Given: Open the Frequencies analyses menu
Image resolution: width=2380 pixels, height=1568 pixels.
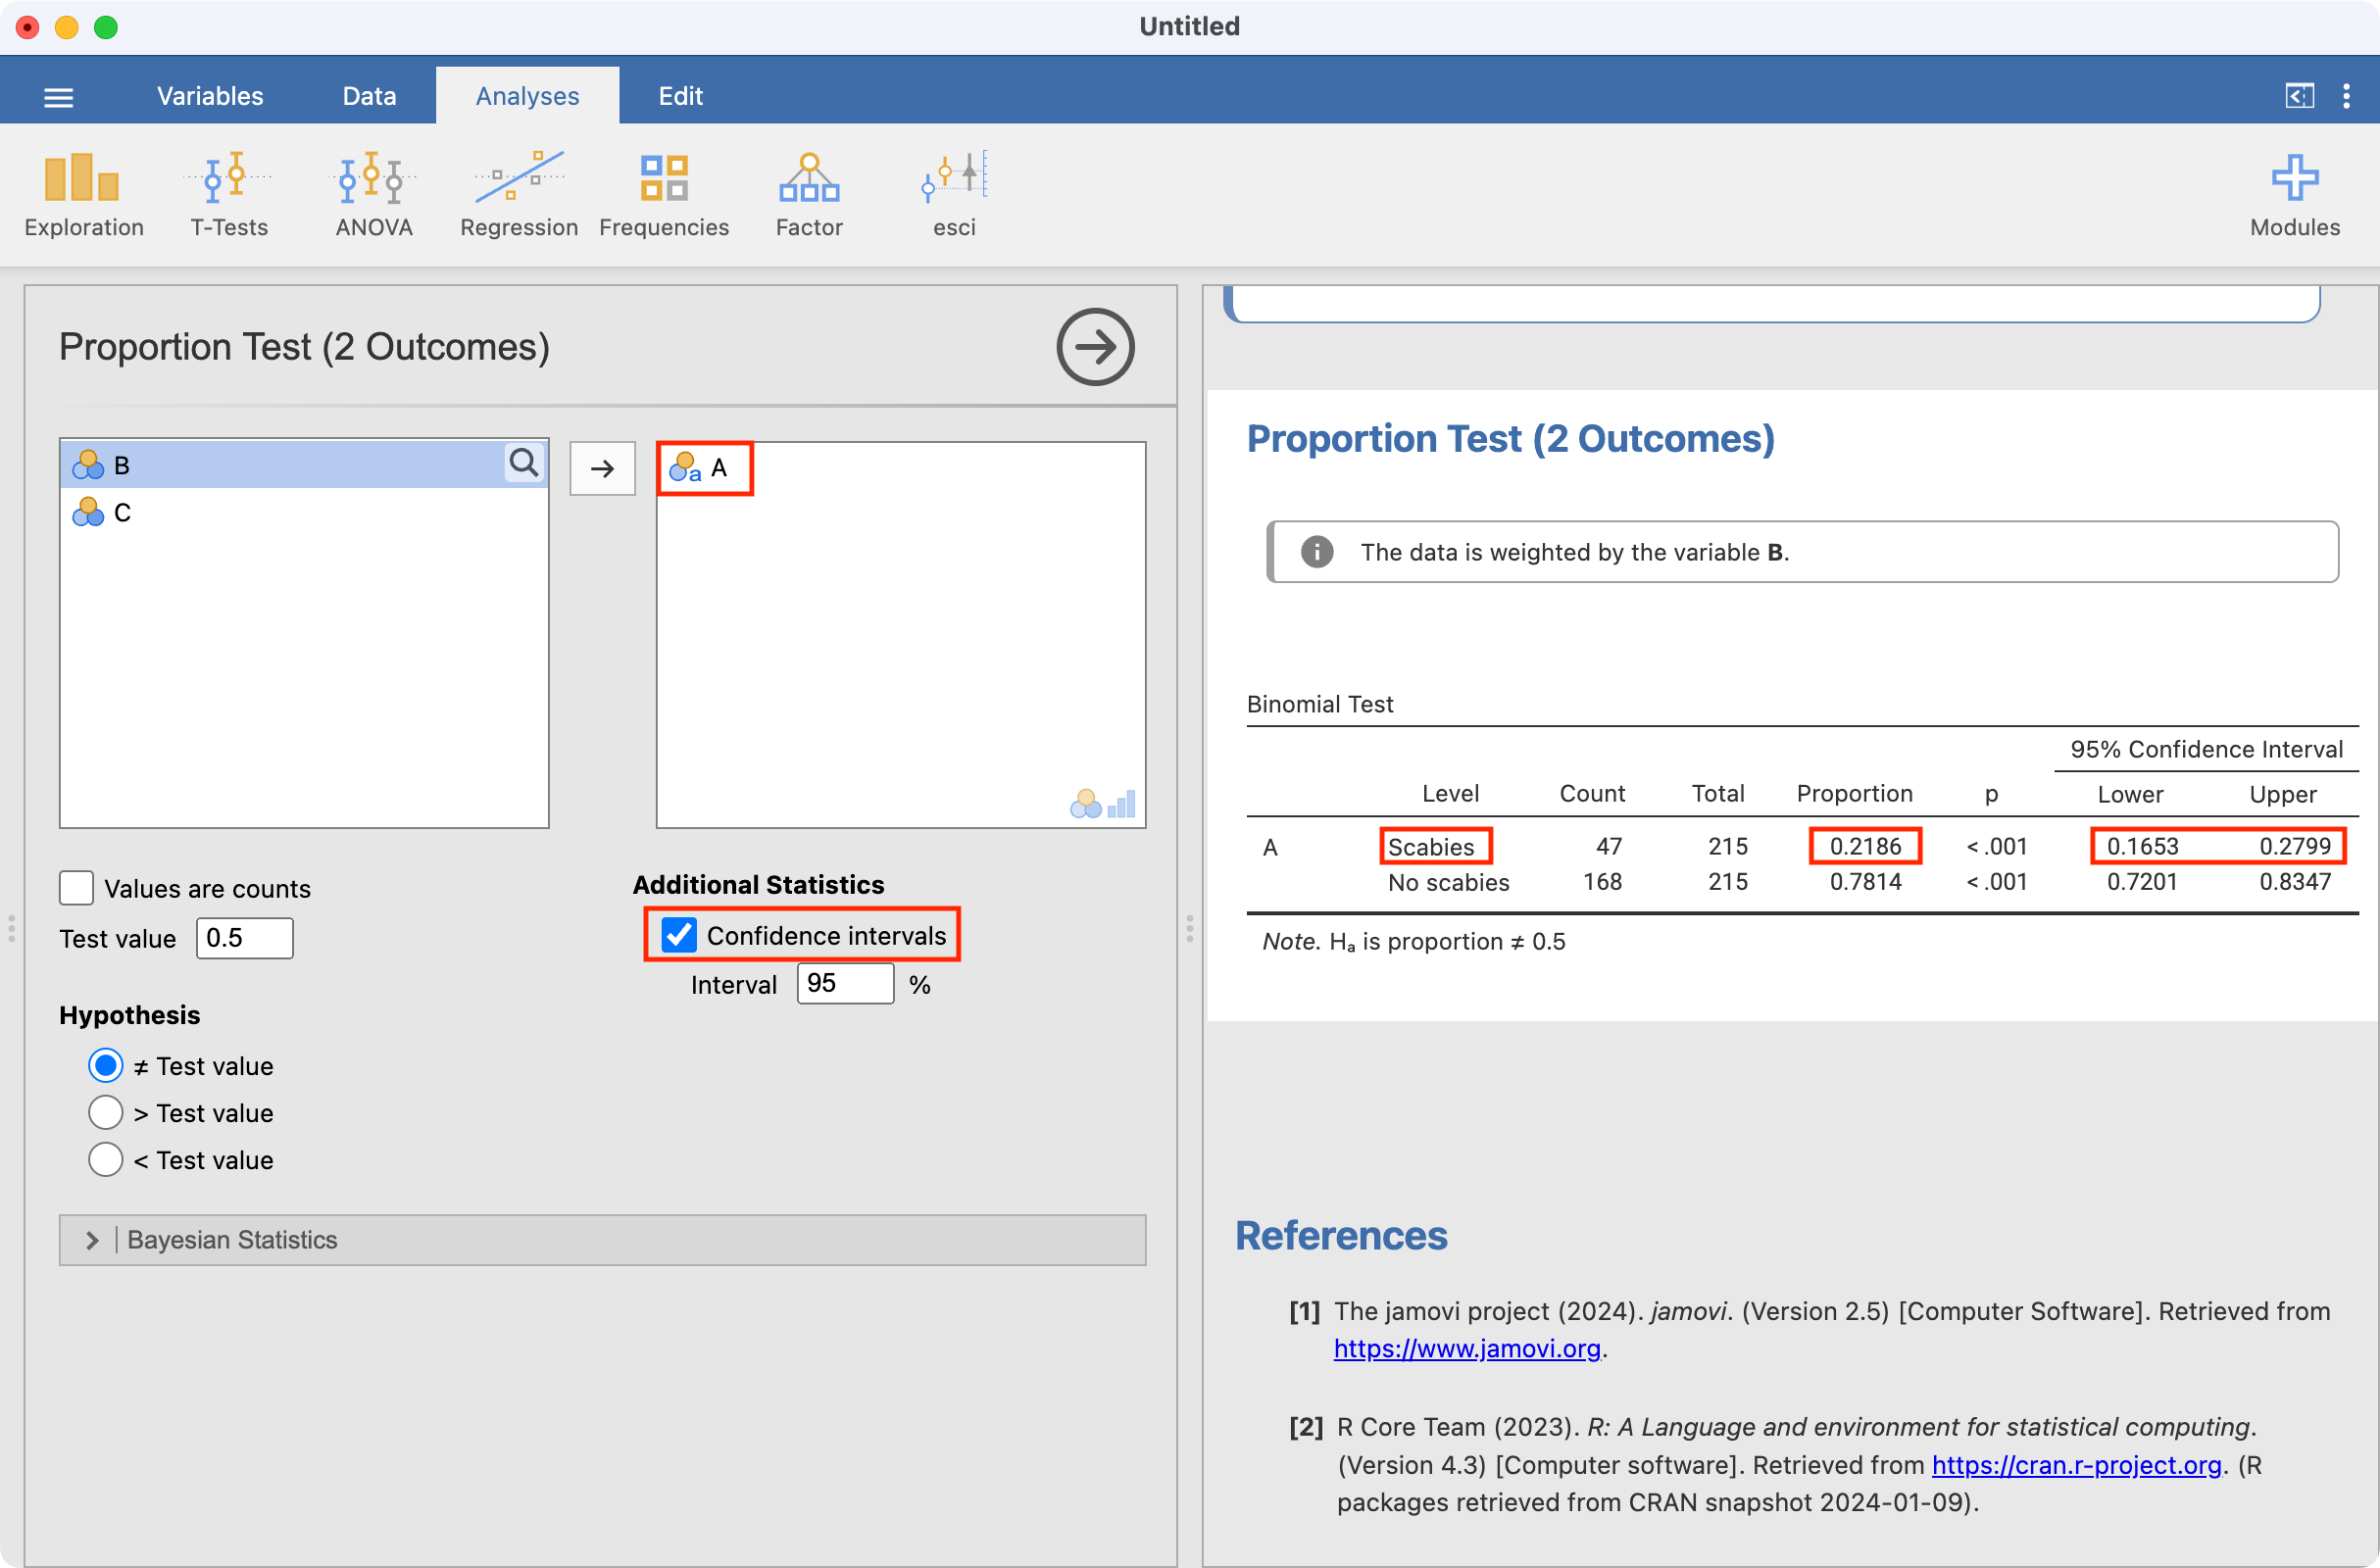Looking at the screenshot, I should [664, 195].
